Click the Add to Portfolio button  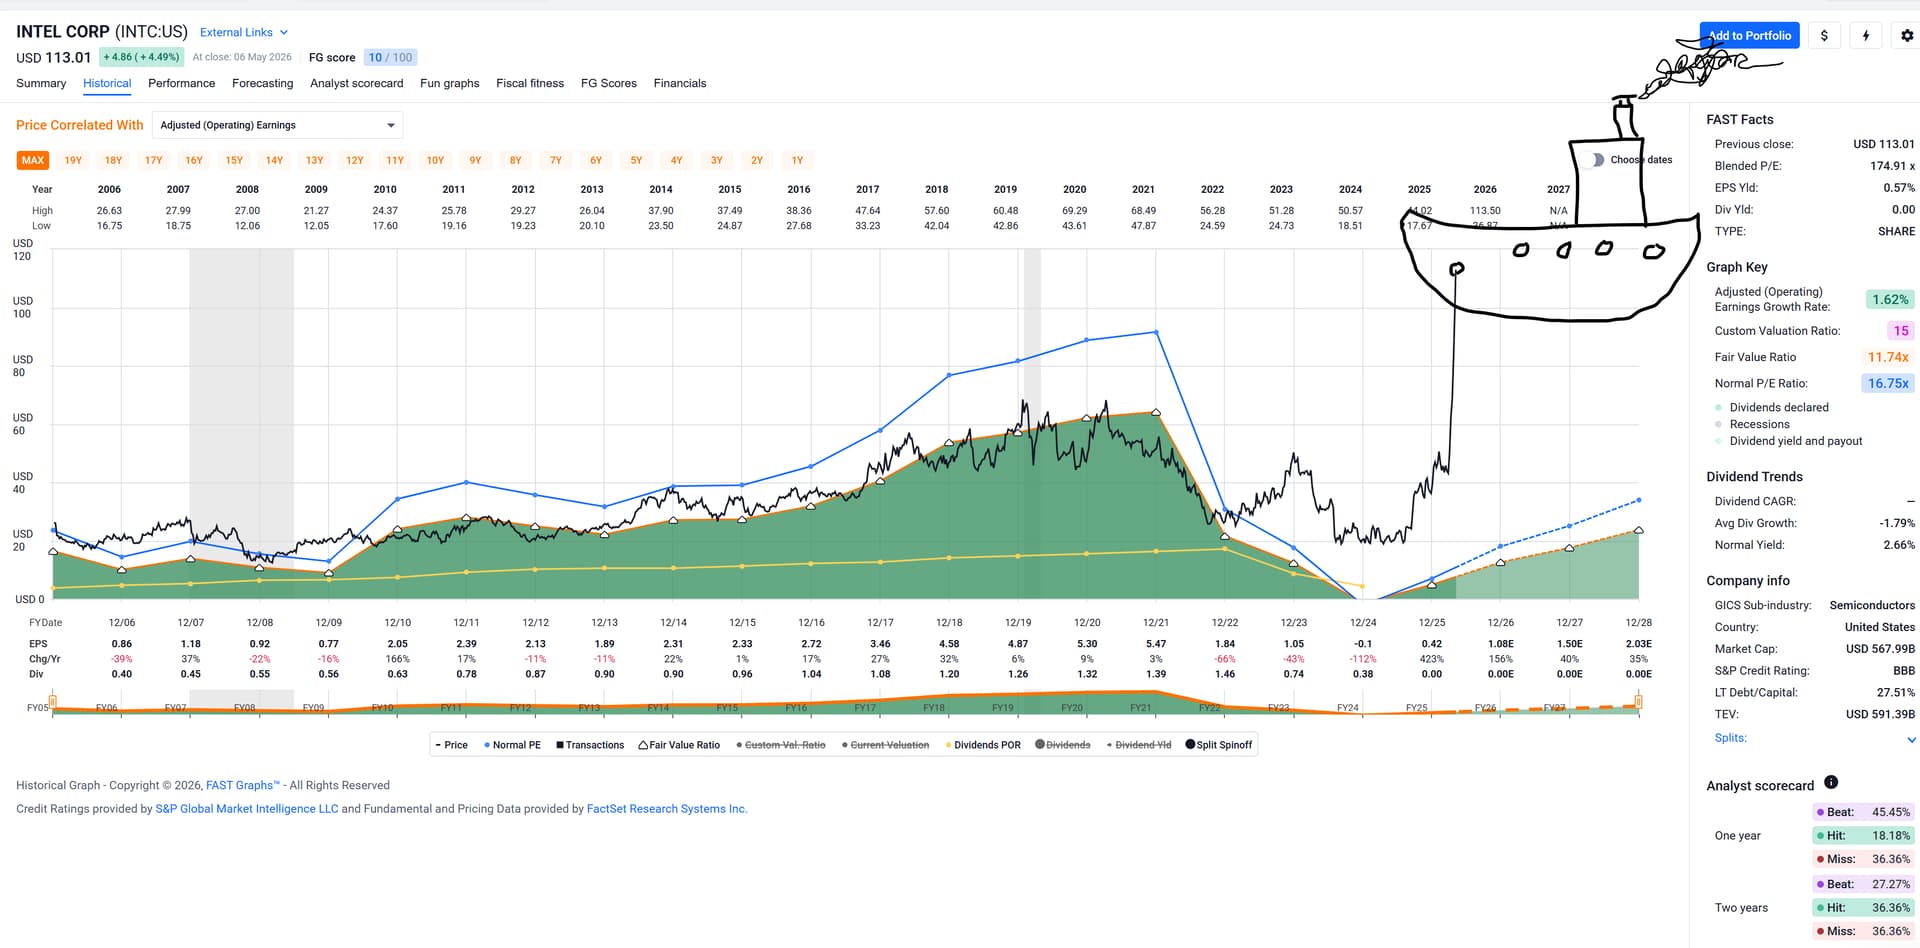click(x=1749, y=36)
